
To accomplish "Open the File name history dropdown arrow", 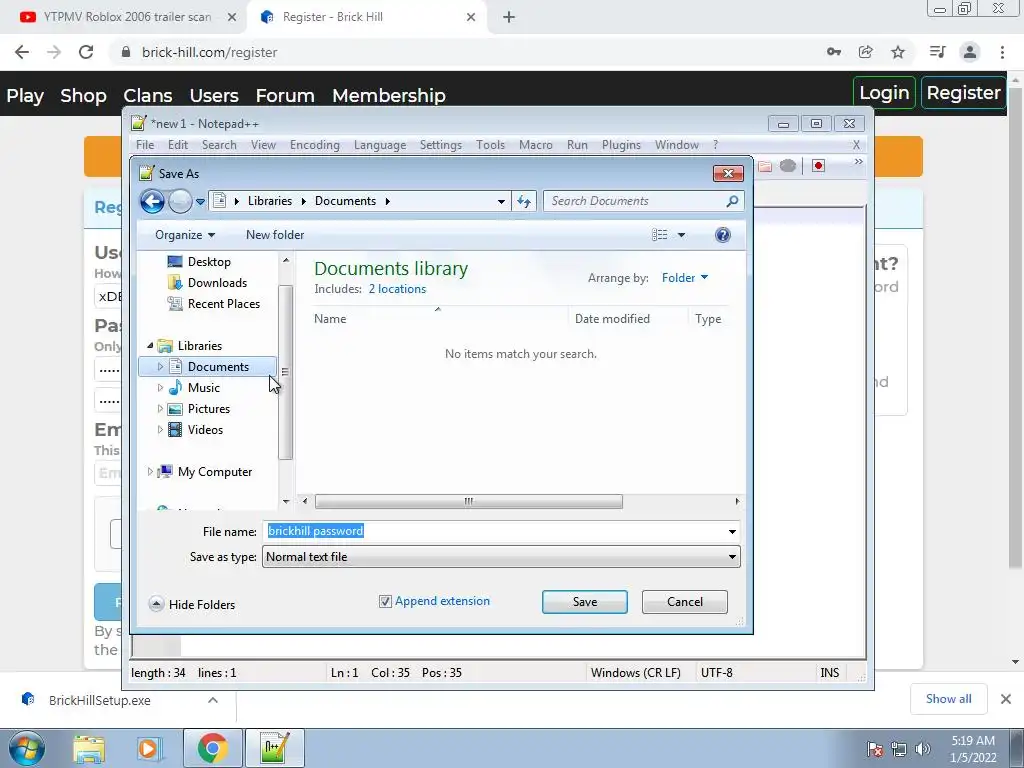I will click(x=732, y=532).
